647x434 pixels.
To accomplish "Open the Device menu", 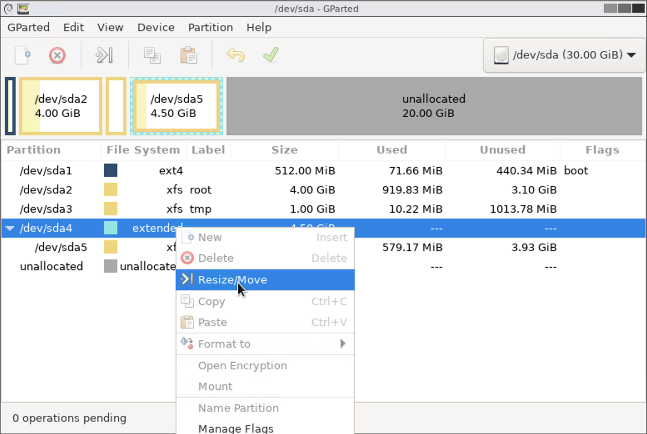I will (x=156, y=27).
